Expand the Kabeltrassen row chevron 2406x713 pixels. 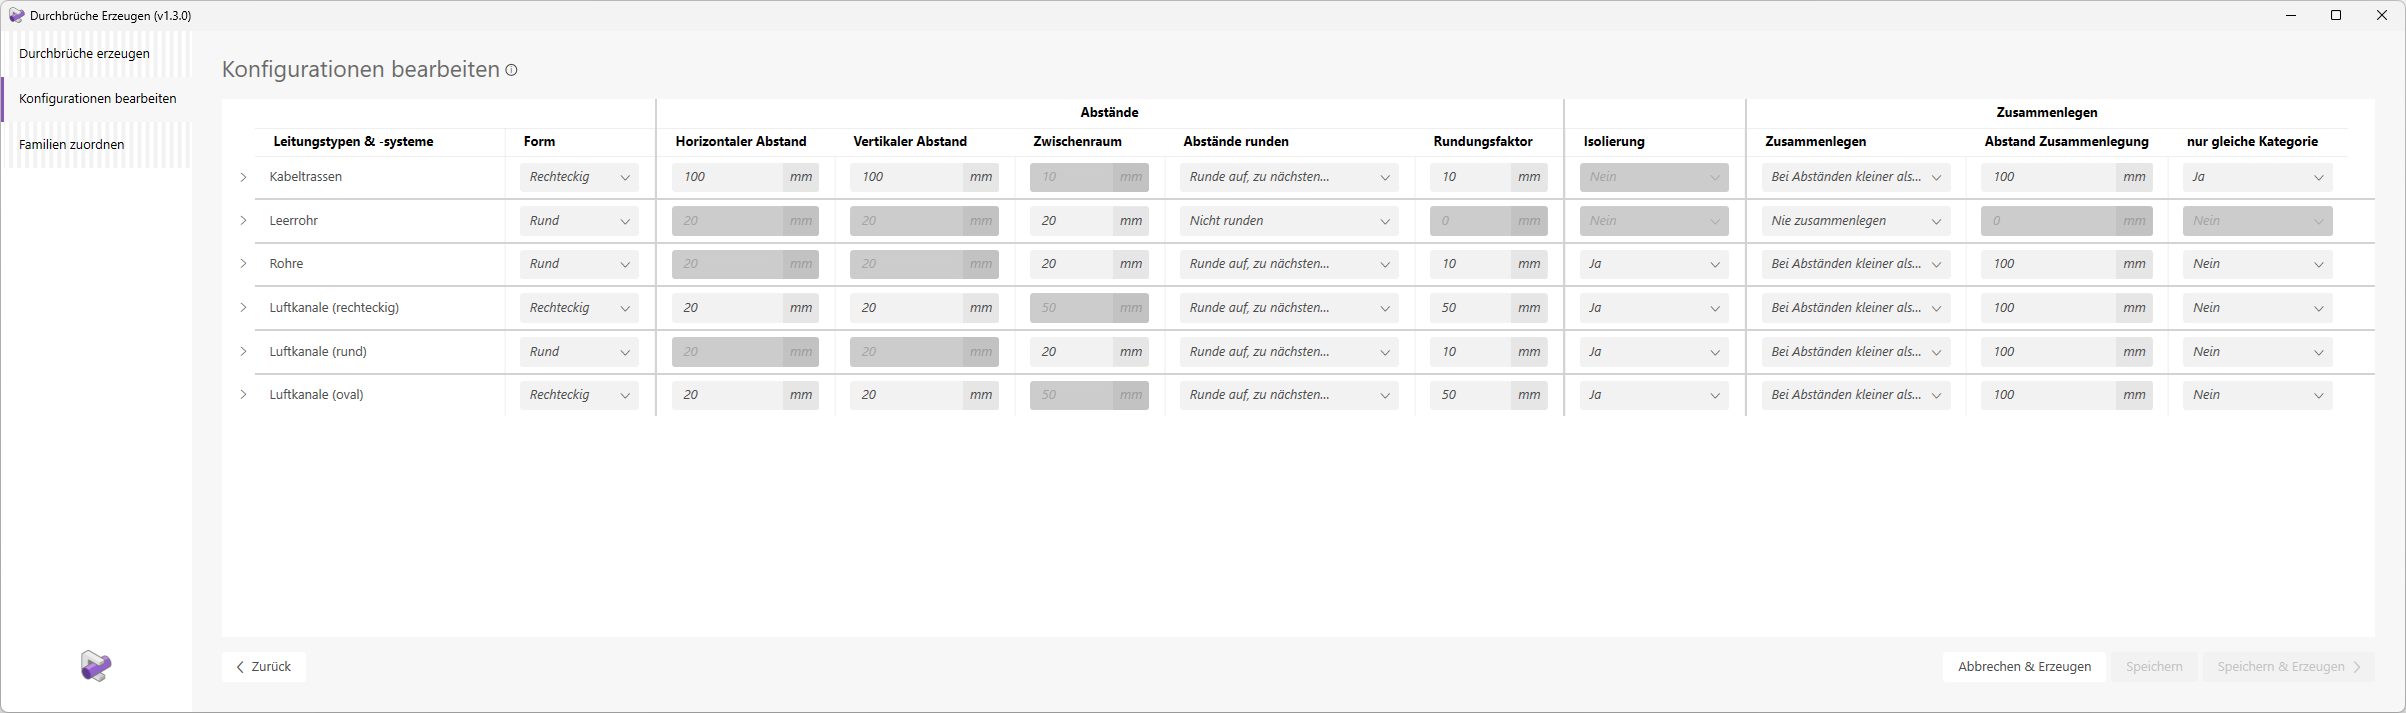[x=243, y=177]
